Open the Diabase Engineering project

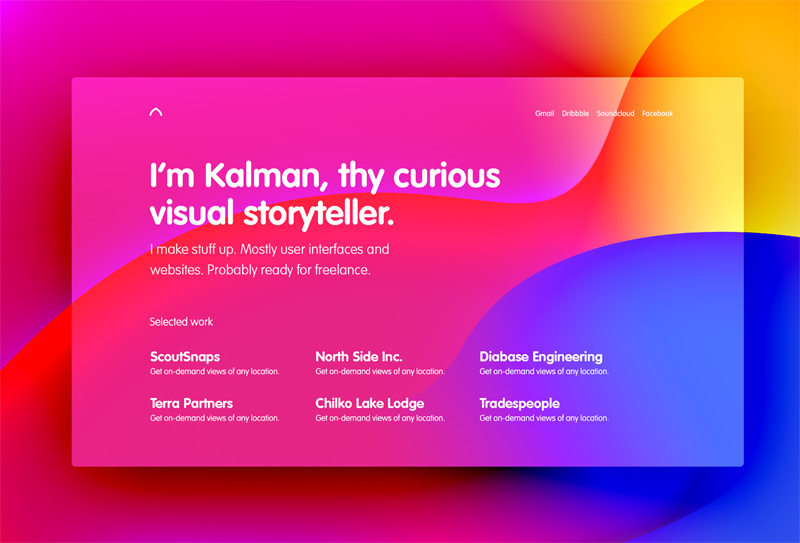[540, 356]
